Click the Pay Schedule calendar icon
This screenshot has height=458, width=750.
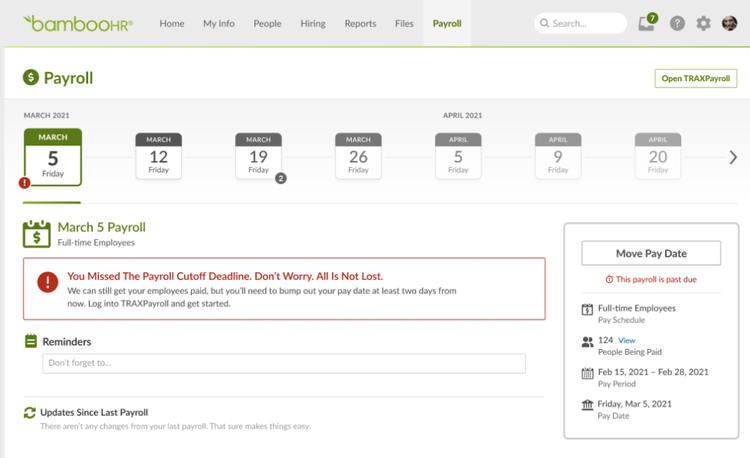tap(587, 309)
